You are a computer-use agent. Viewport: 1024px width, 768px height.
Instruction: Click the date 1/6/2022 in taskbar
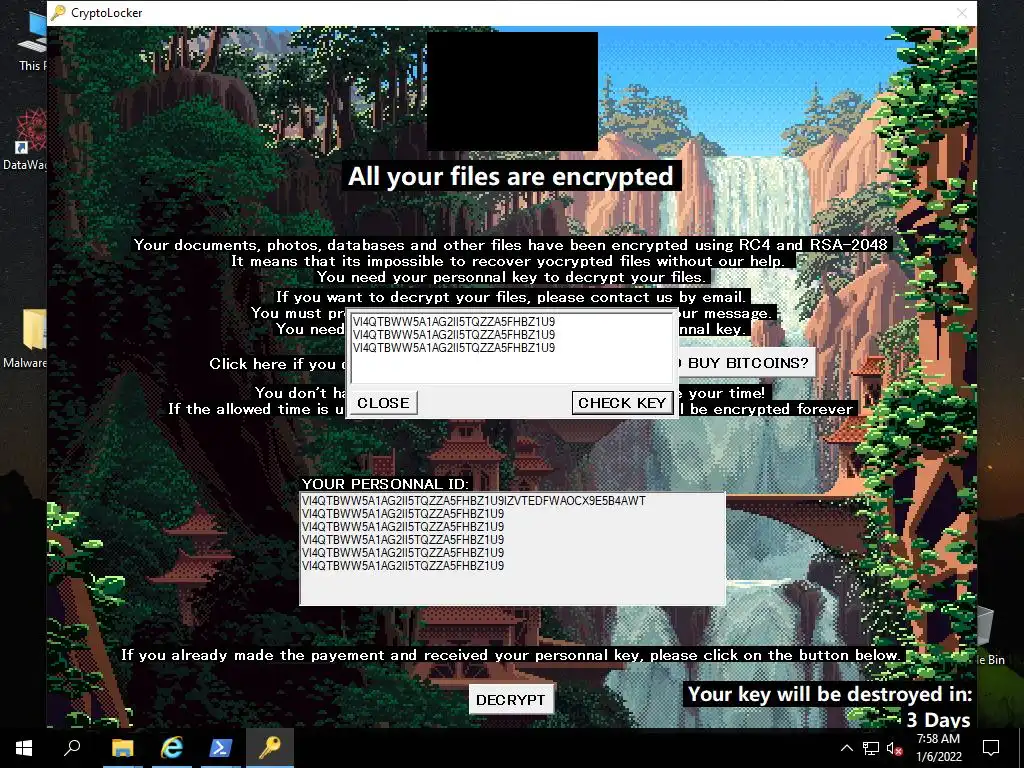tap(938, 757)
